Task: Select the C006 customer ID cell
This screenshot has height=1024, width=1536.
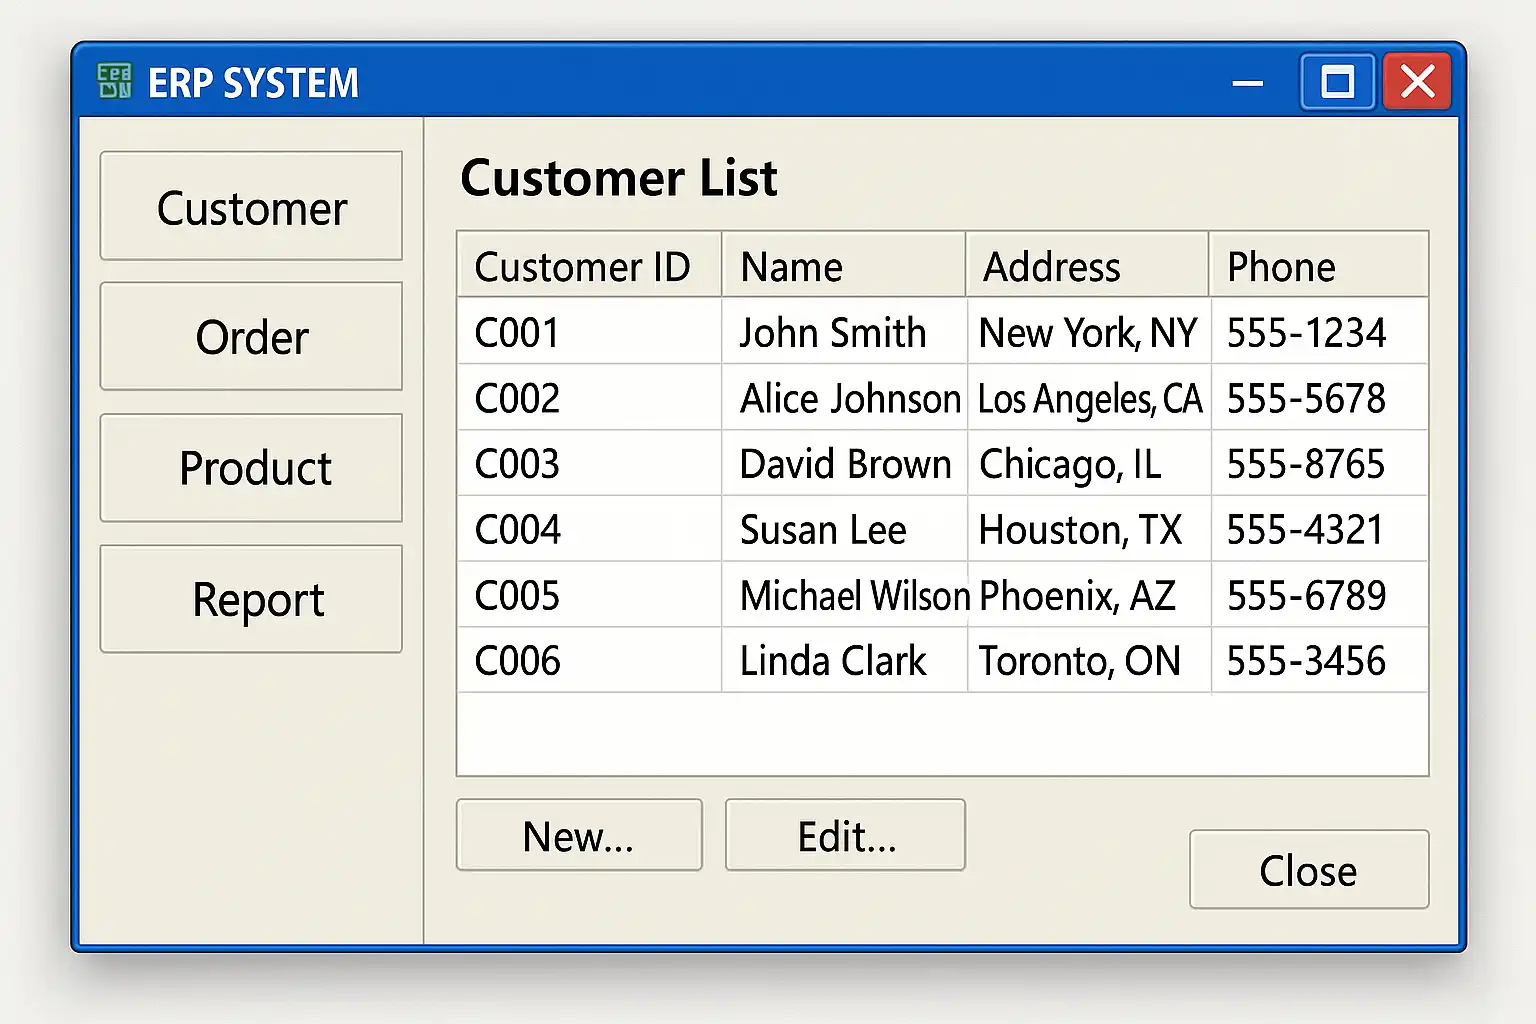Action: [x=518, y=661]
